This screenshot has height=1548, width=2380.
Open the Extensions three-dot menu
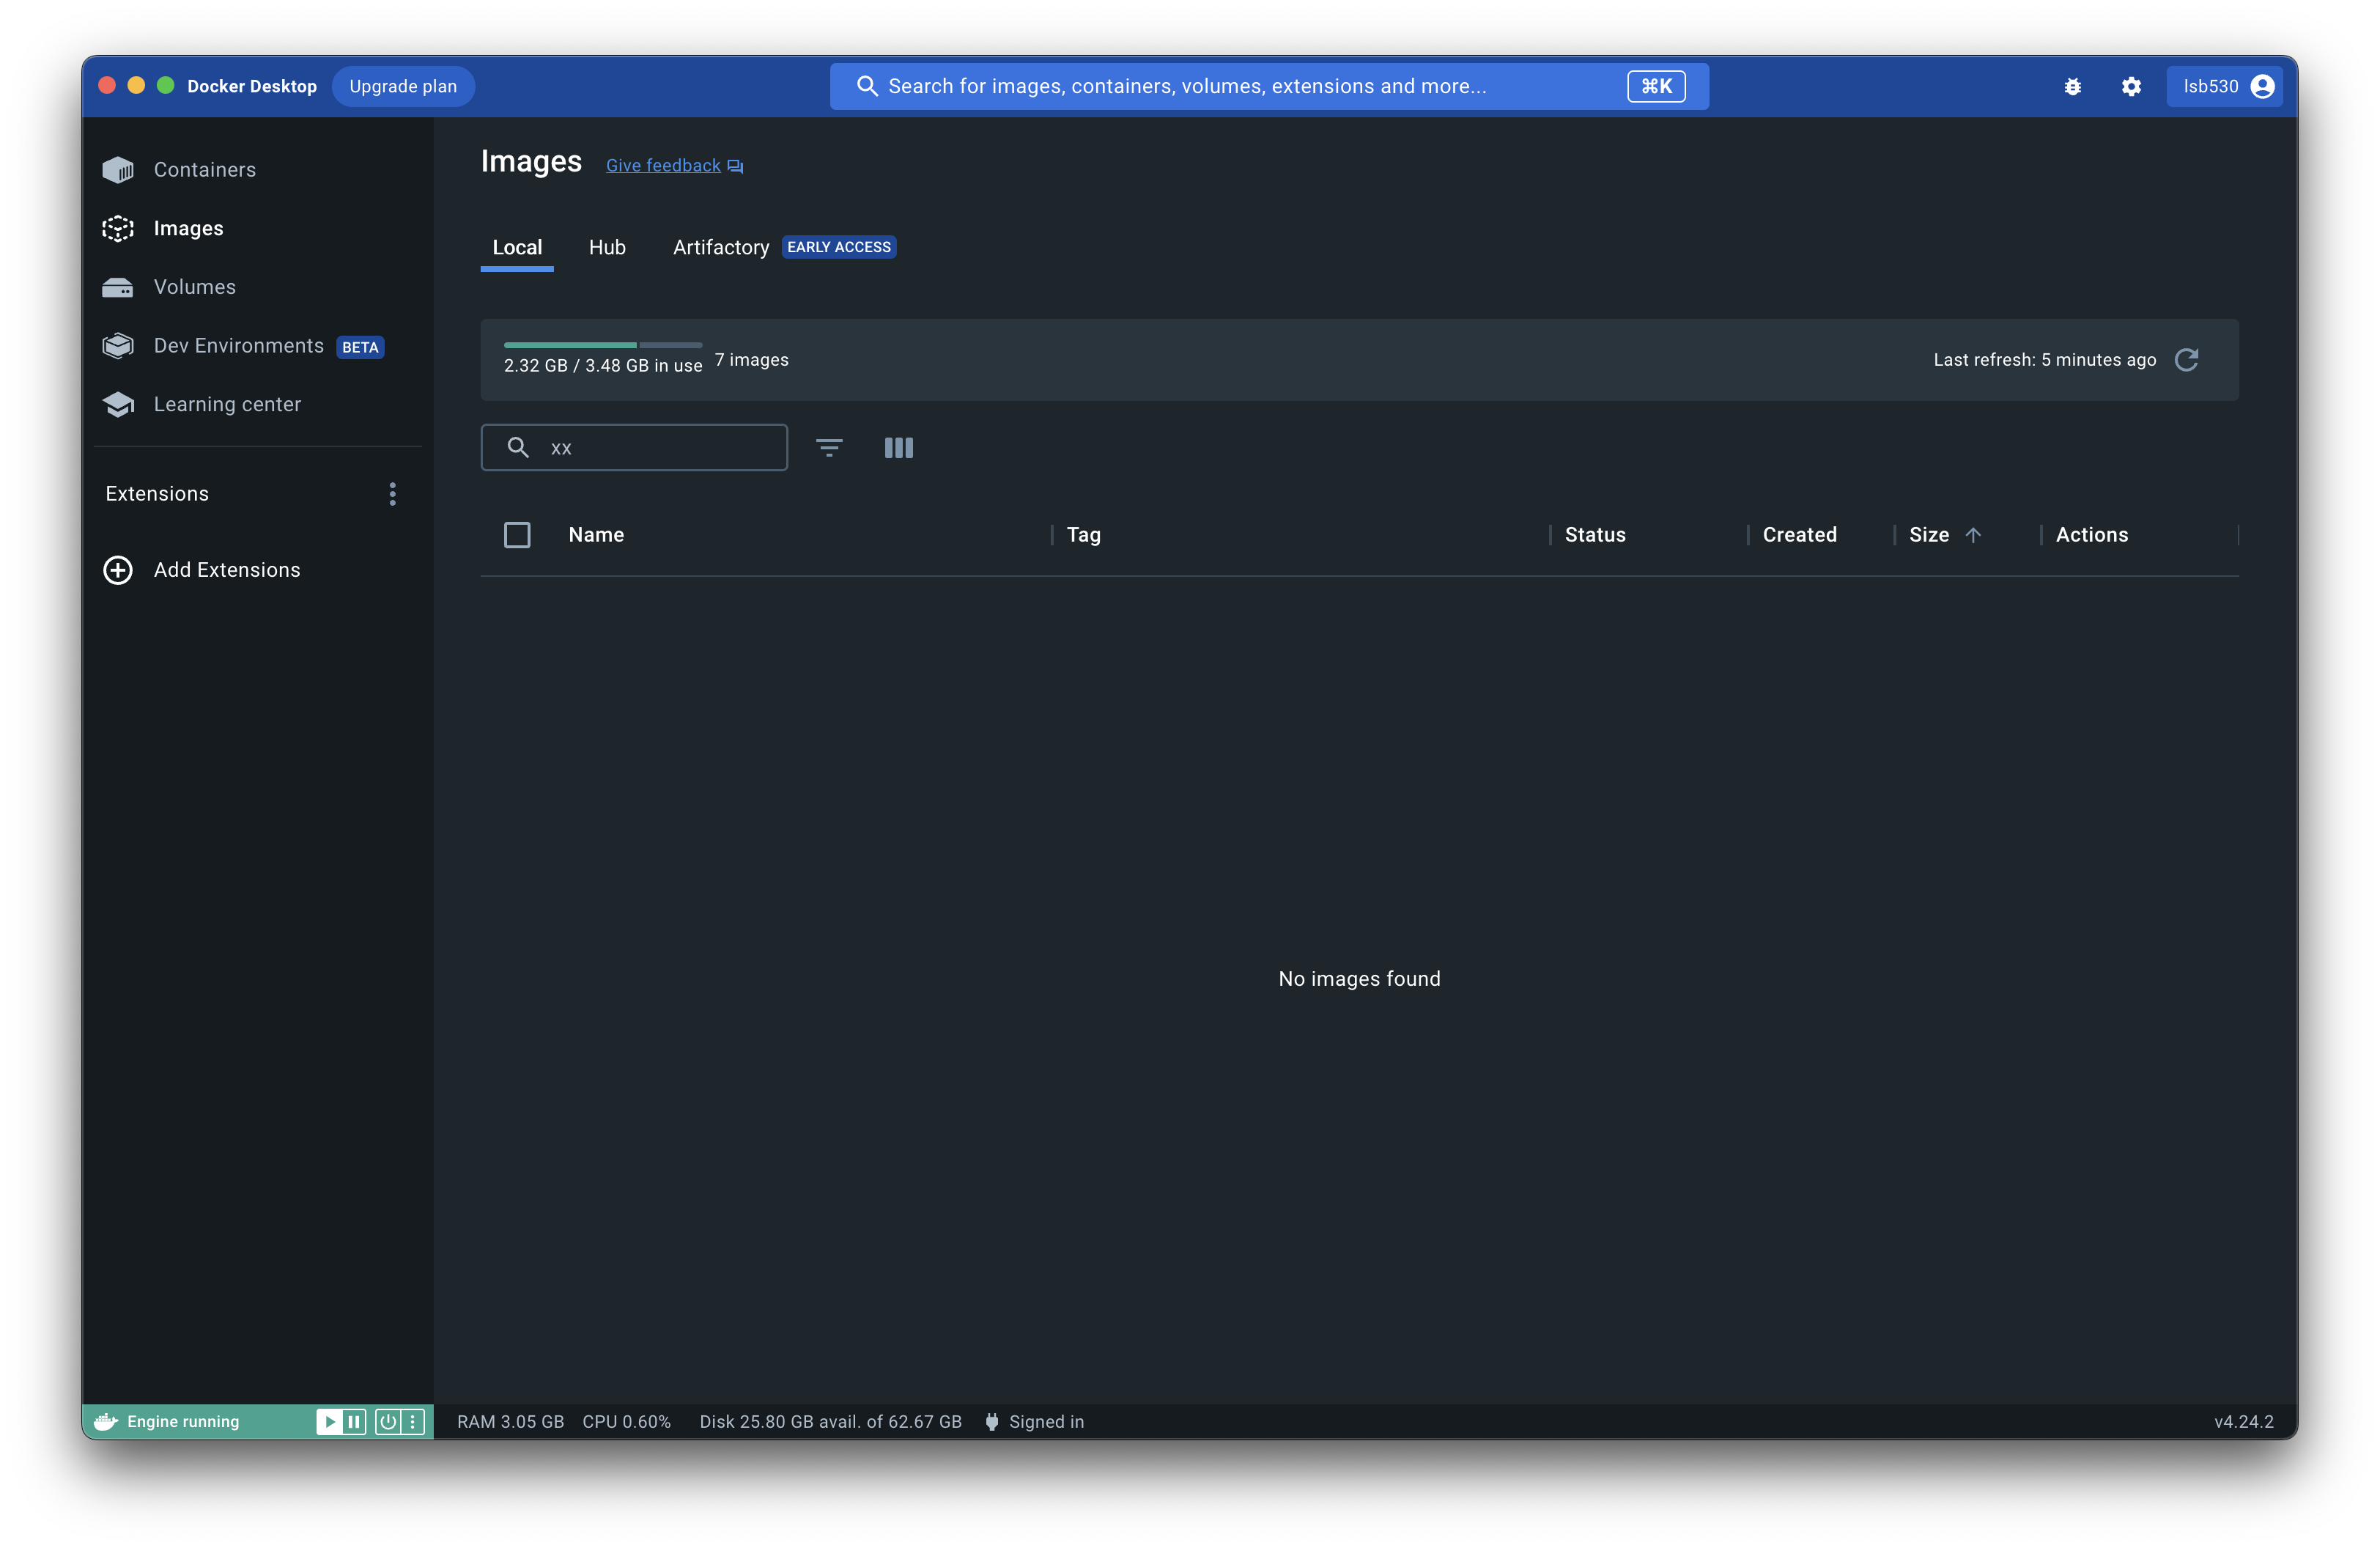(x=392, y=494)
